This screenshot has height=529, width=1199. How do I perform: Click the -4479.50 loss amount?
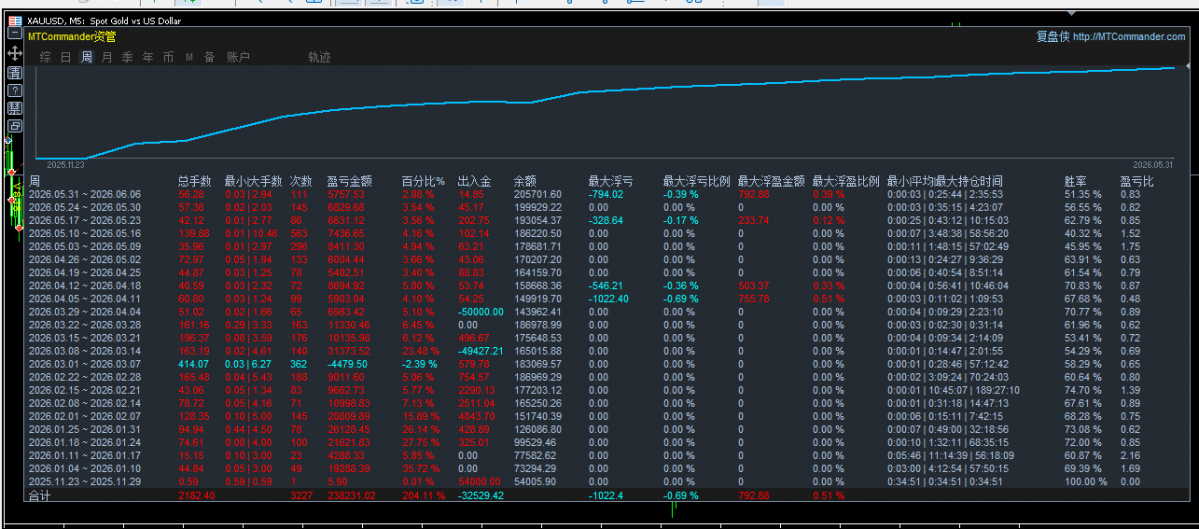tap(349, 364)
